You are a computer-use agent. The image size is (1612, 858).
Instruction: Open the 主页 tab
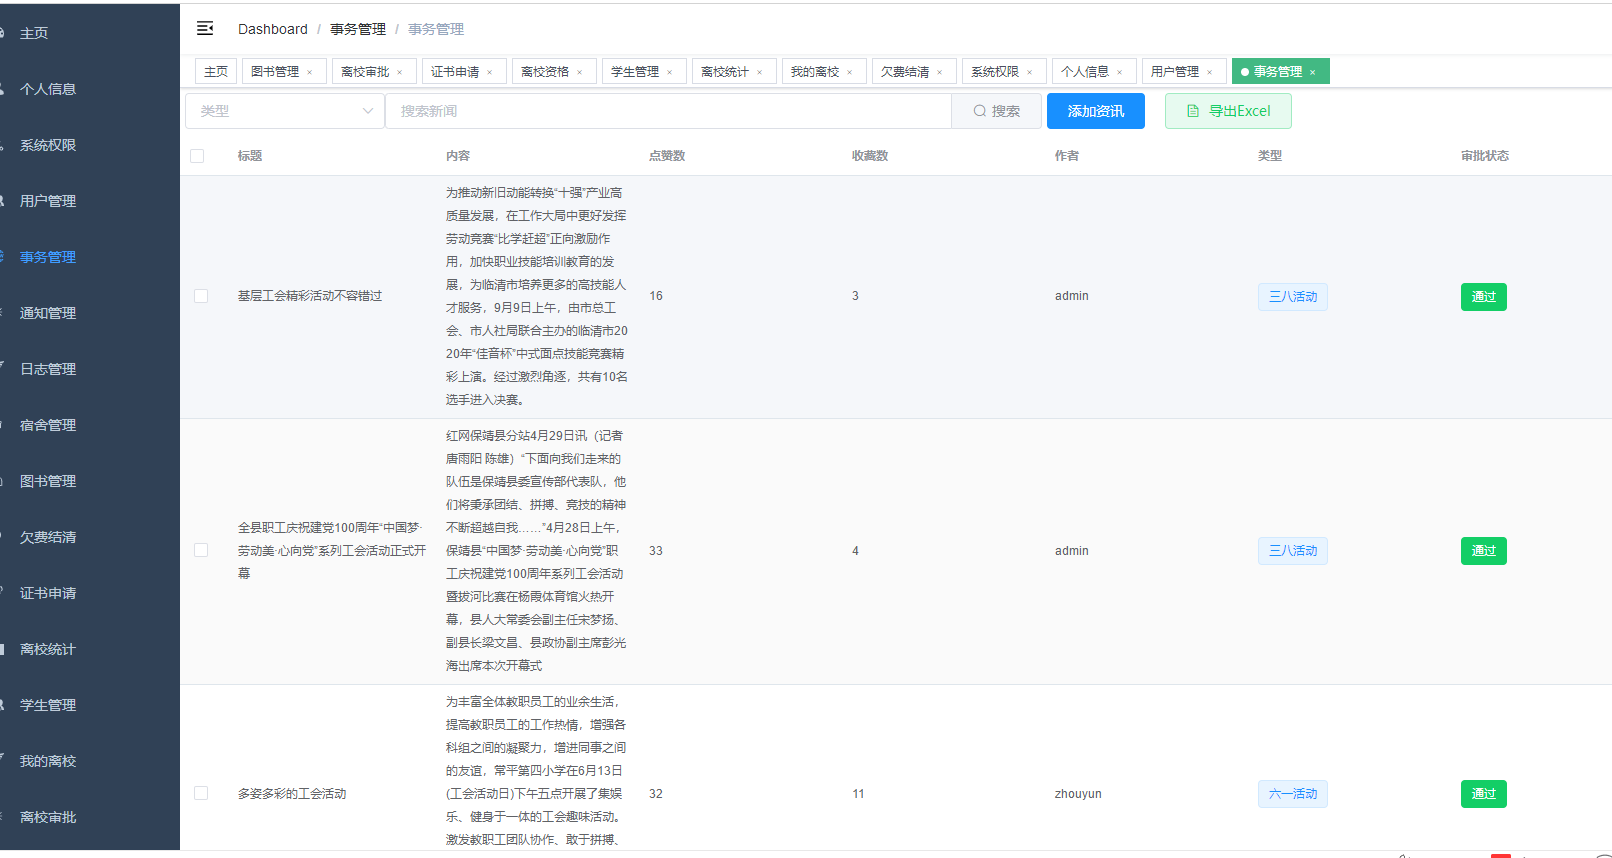216,72
